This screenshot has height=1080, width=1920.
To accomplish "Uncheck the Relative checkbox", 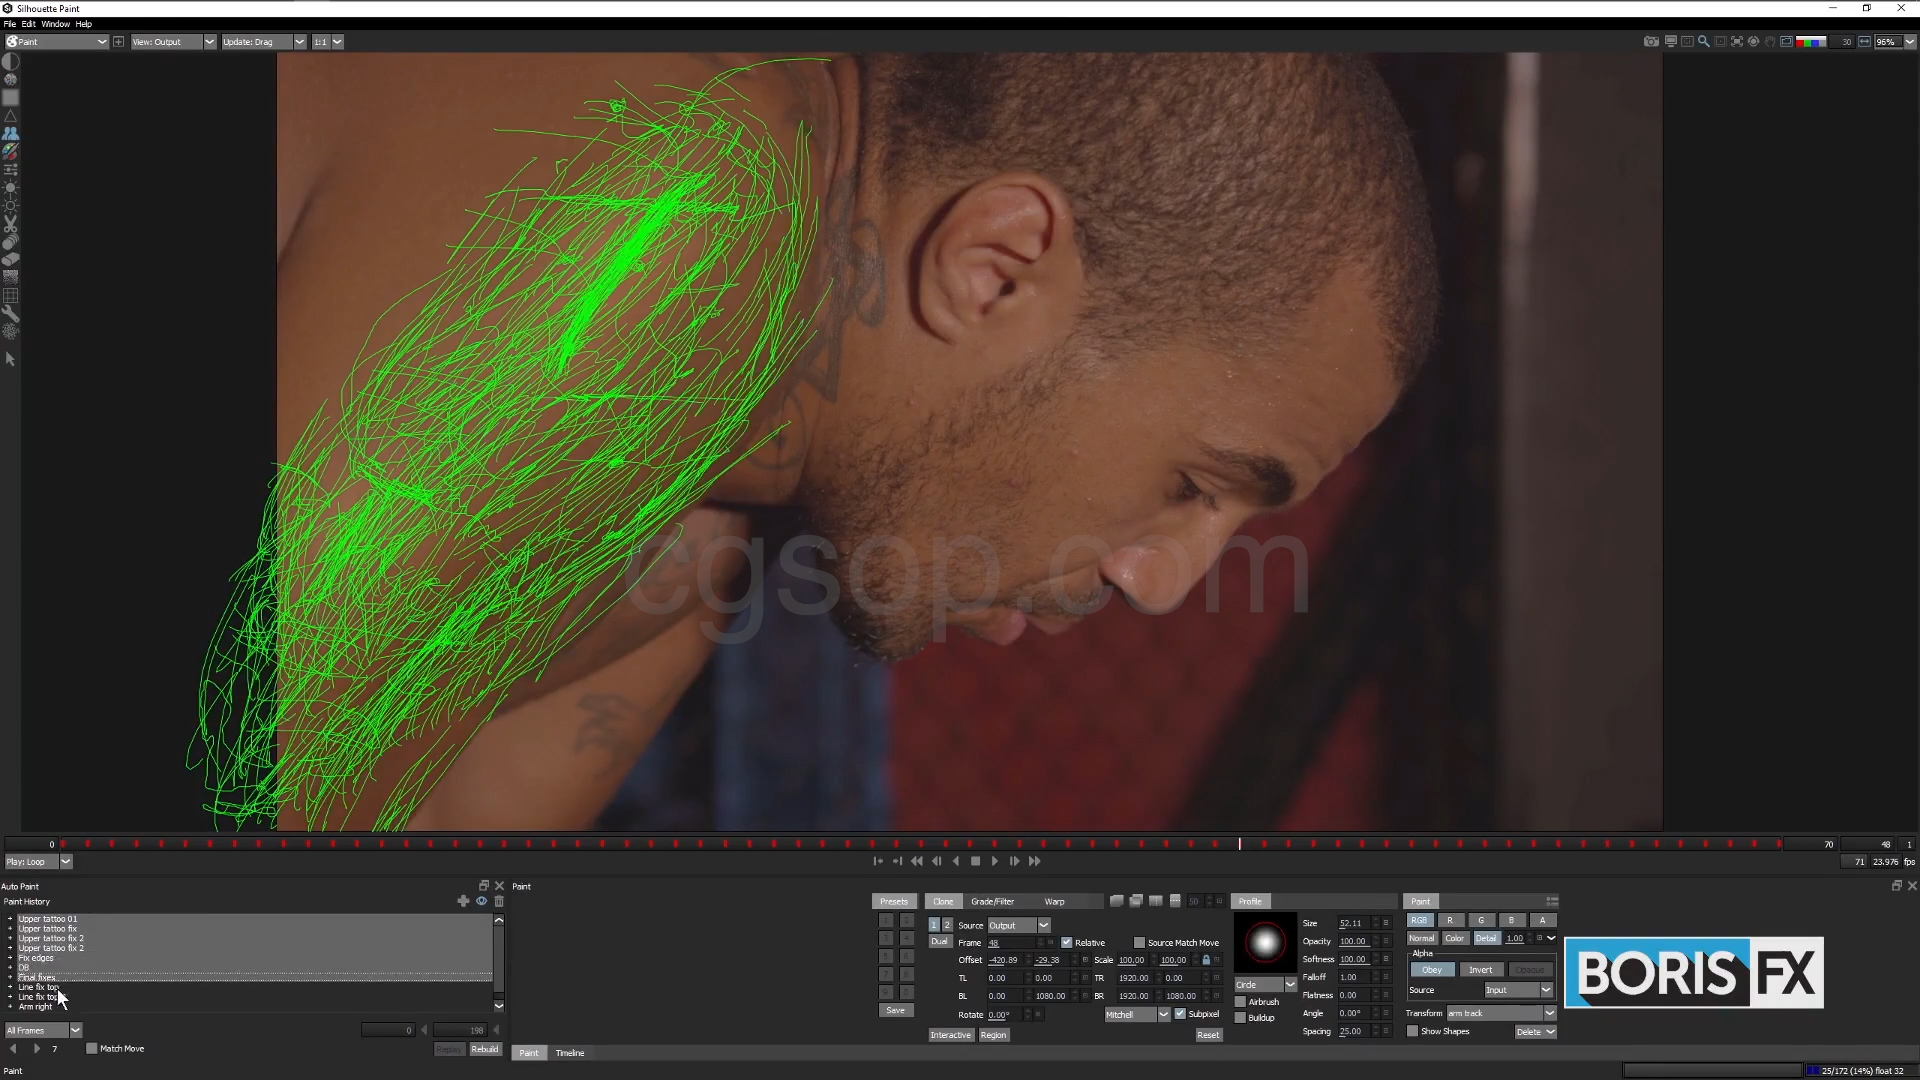I will point(1067,942).
